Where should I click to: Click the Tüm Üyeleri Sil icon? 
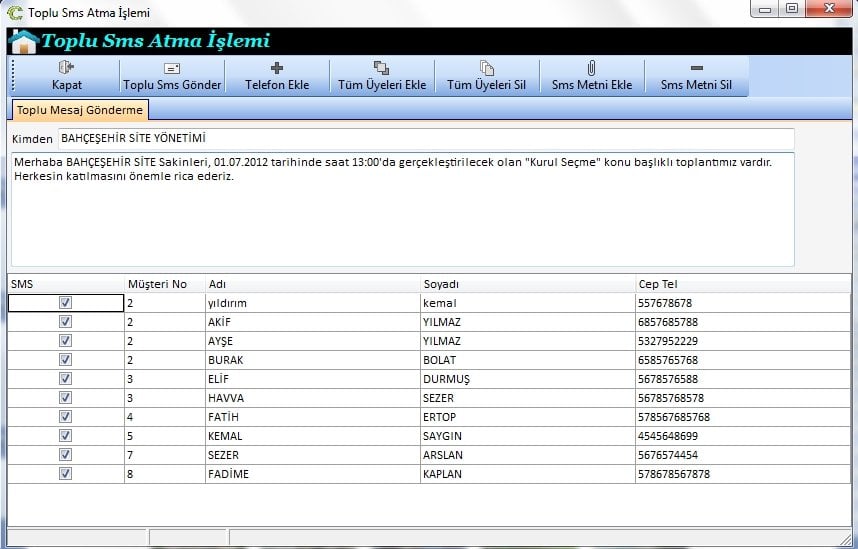486,68
